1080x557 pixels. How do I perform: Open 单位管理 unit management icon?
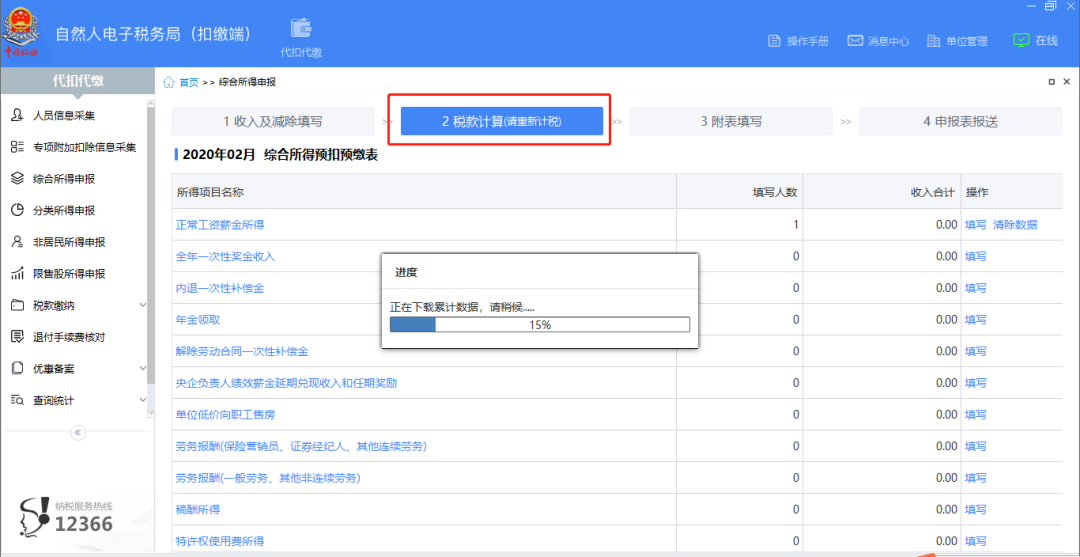tap(934, 41)
